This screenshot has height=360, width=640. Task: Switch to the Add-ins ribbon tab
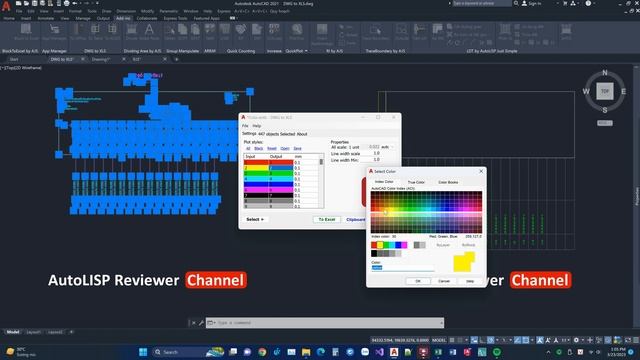(x=123, y=18)
